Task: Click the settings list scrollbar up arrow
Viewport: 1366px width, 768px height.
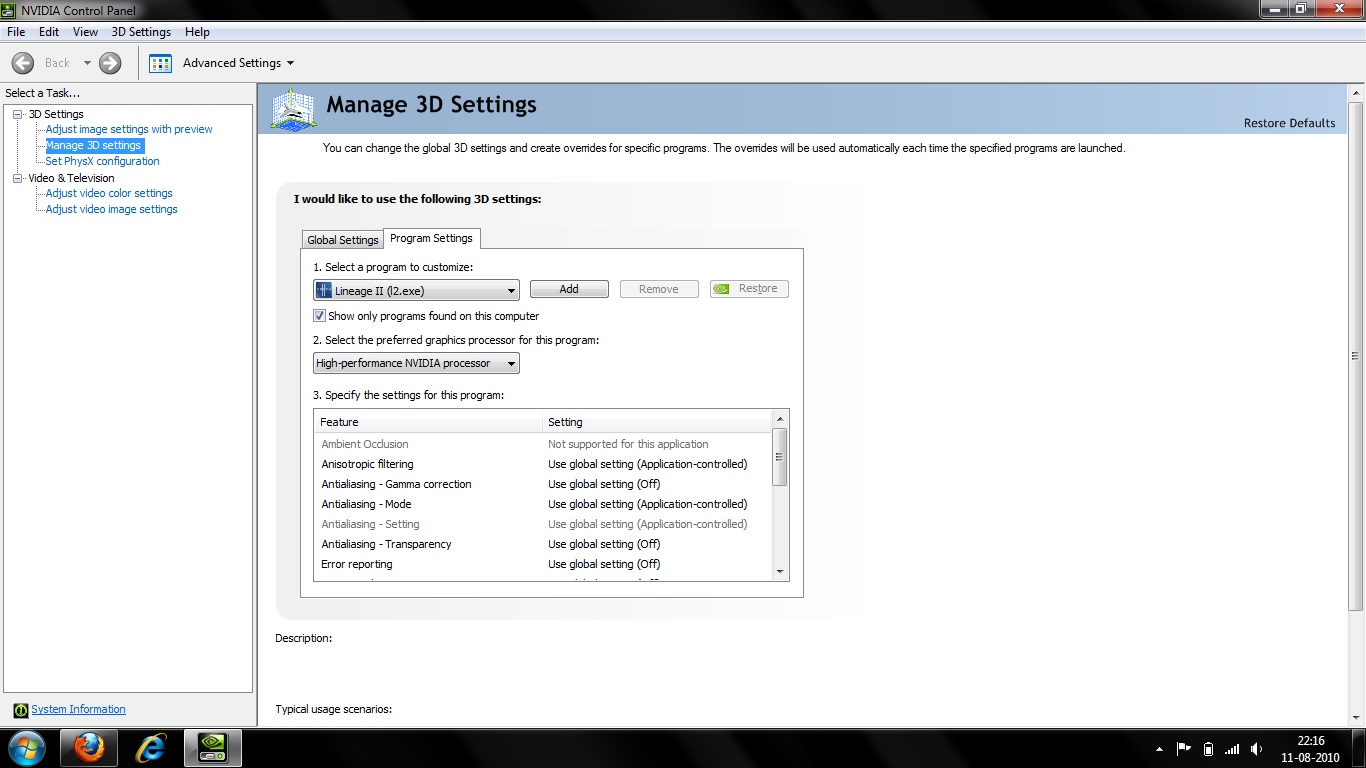Action: [780, 418]
